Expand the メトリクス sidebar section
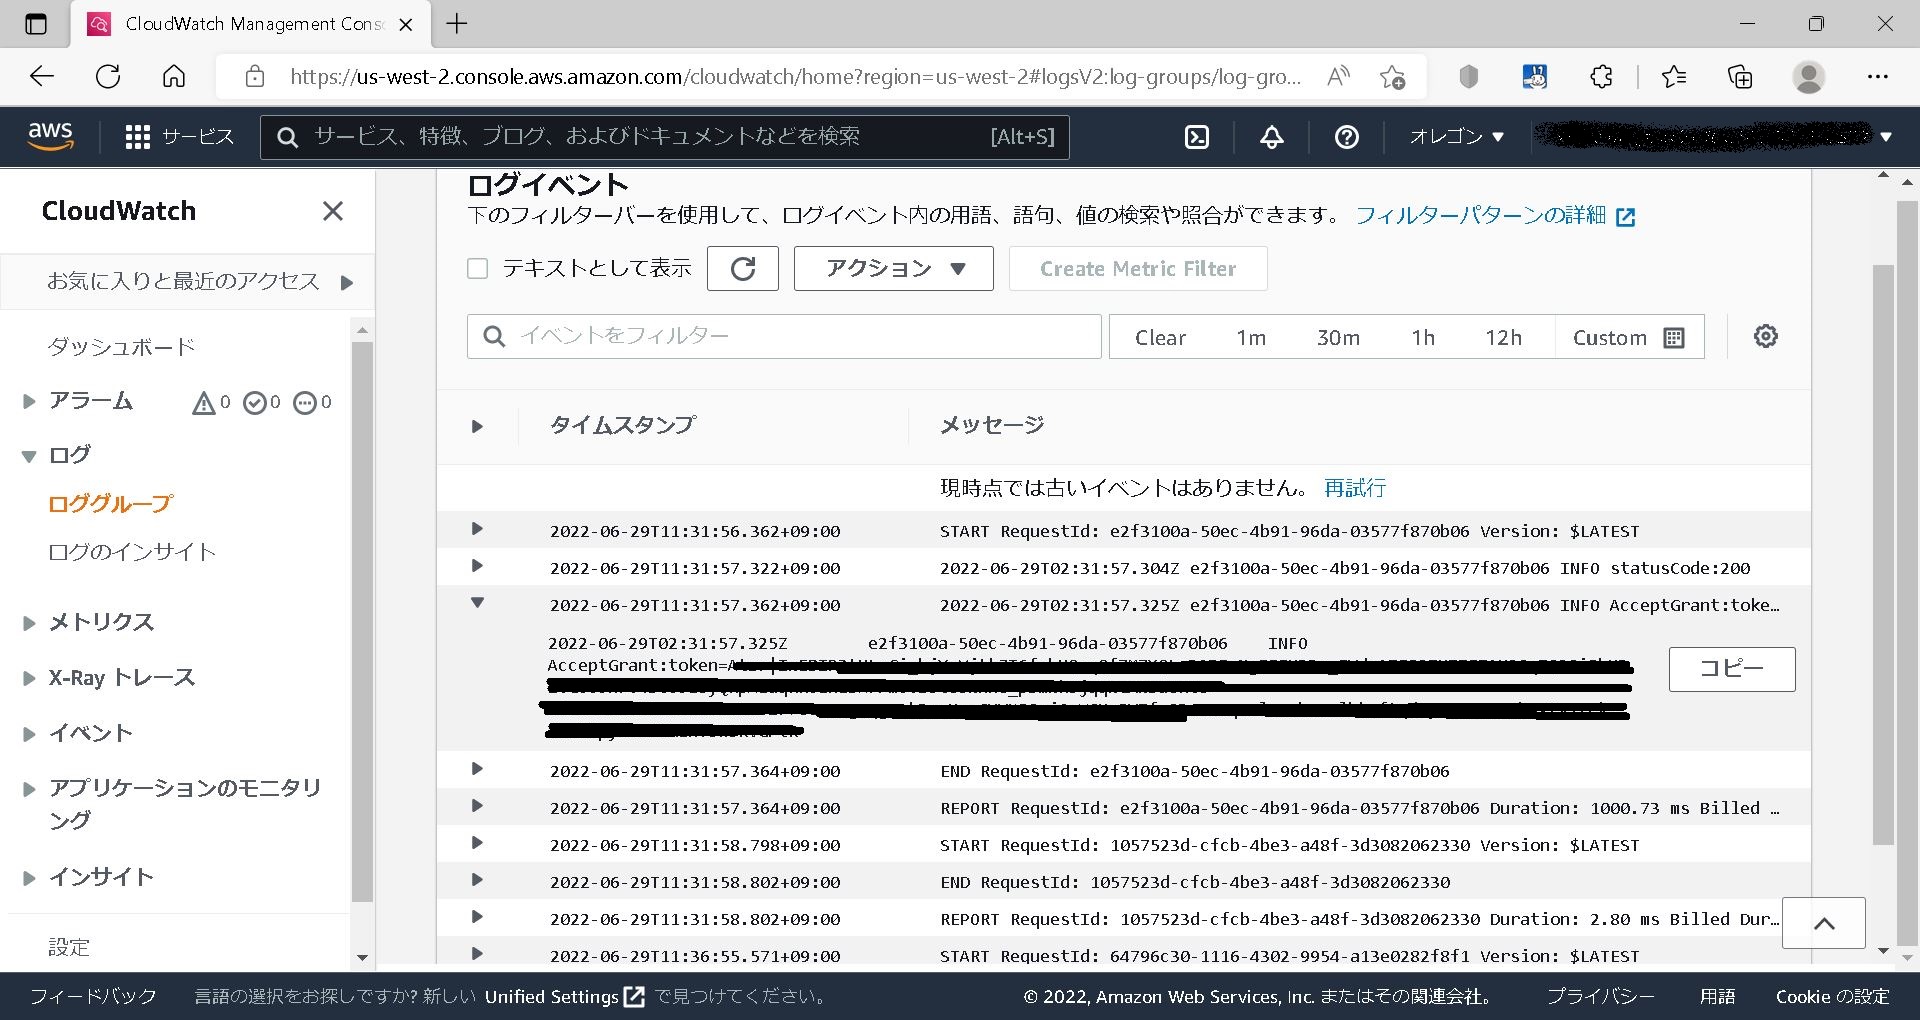The height and width of the screenshot is (1020, 1920). point(29,623)
